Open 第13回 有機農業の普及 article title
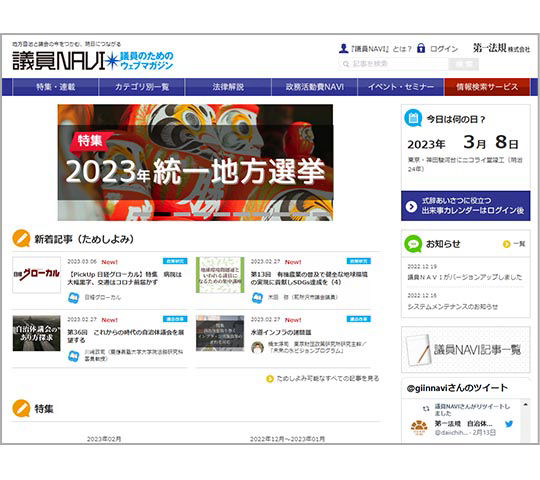The height and width of the screenshot is (480, 540). click(x=309, y=278)
